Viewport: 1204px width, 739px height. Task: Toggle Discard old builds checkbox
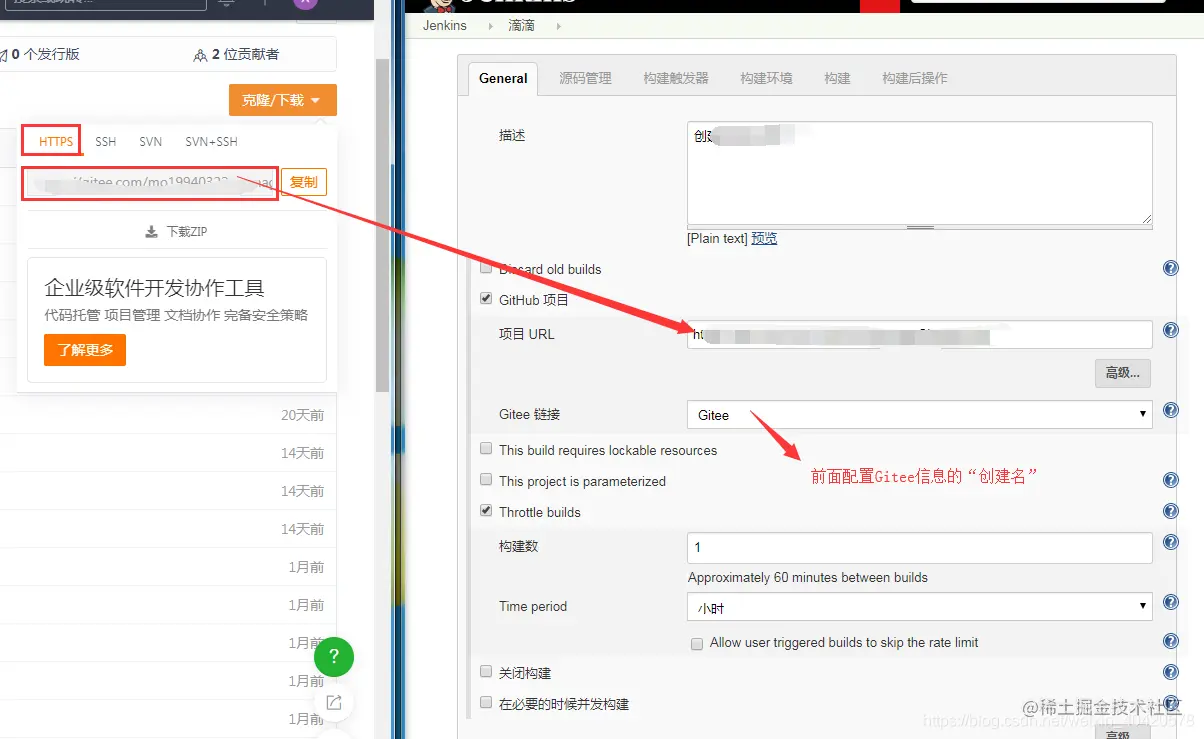tap(486, 268)
